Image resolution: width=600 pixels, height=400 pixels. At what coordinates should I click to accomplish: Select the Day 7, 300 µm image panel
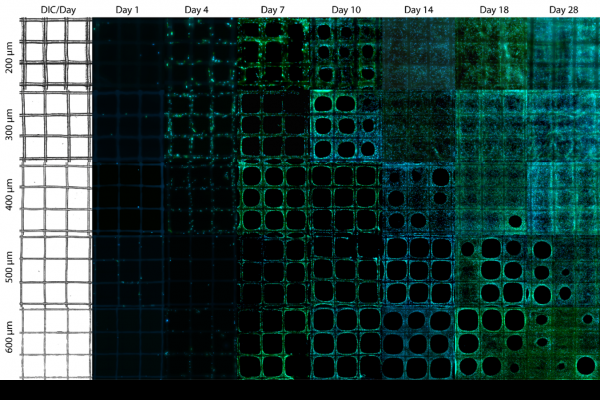click(x=273, y=125)
